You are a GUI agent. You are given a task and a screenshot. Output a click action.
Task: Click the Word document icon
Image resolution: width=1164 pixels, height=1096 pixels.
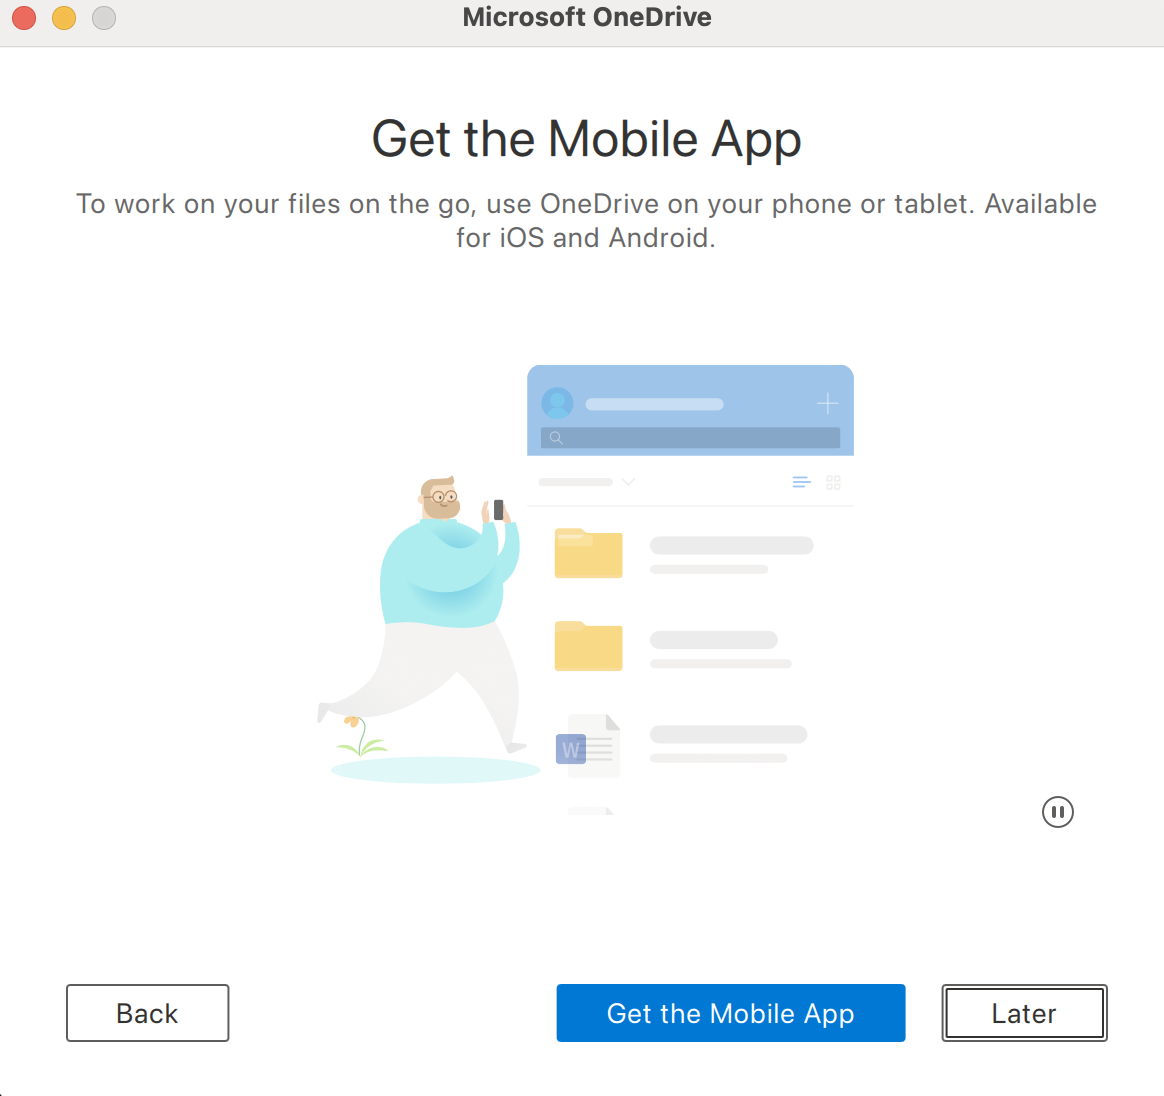[588, 746]
